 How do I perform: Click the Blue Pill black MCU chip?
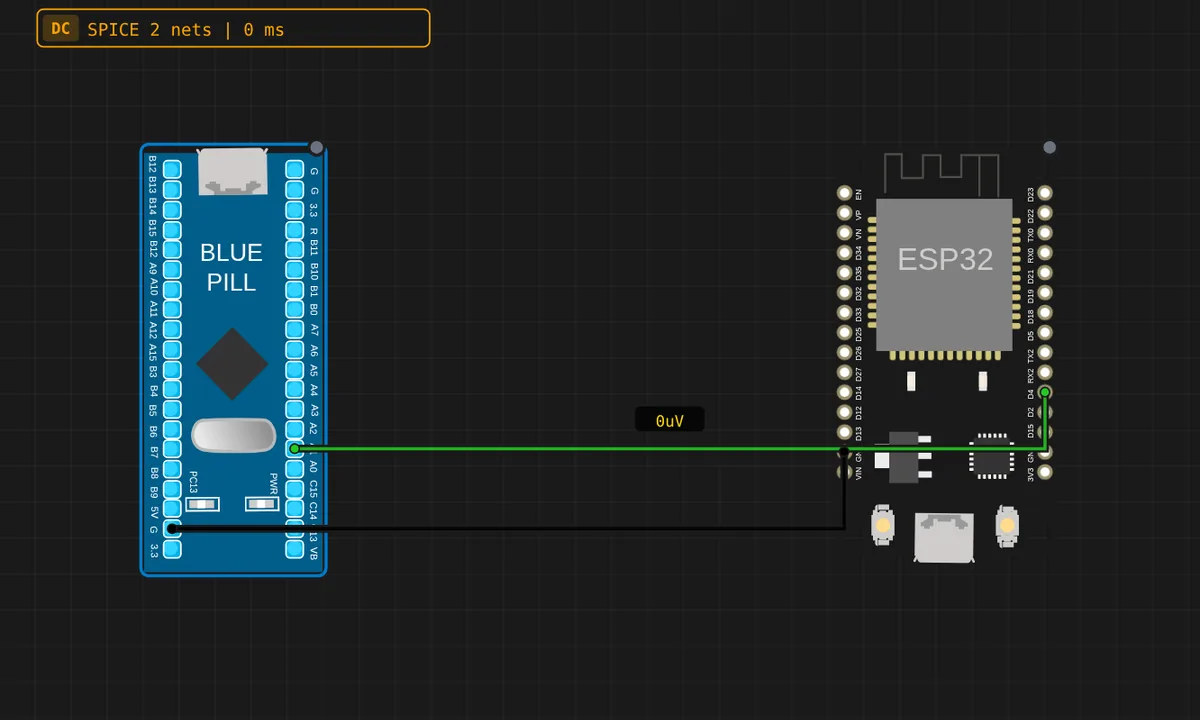232,363
